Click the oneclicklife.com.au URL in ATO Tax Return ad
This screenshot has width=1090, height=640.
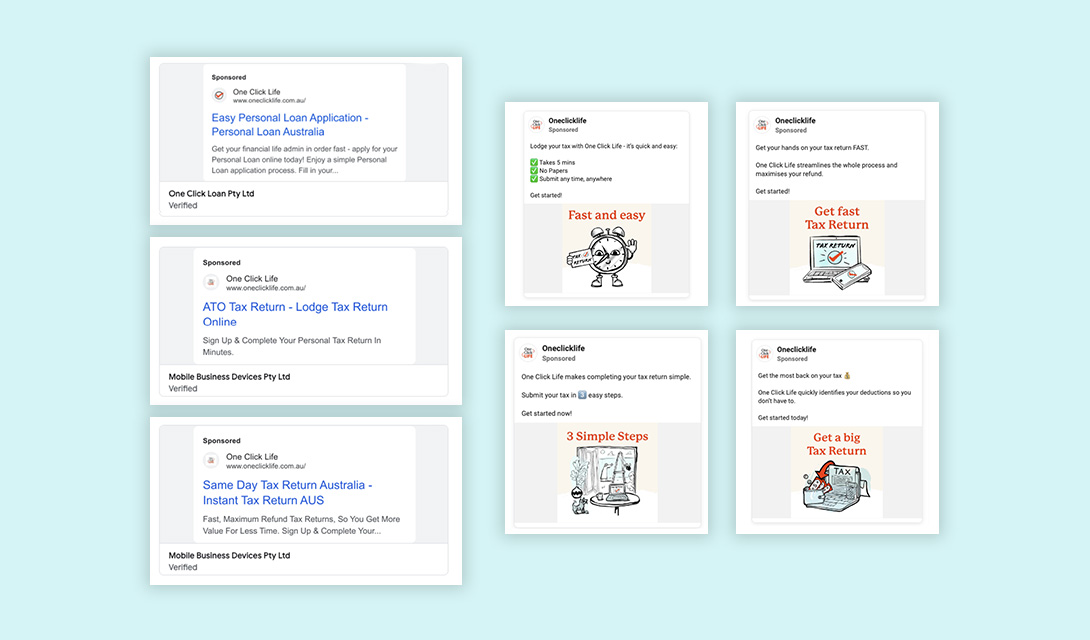coord(266,288)
